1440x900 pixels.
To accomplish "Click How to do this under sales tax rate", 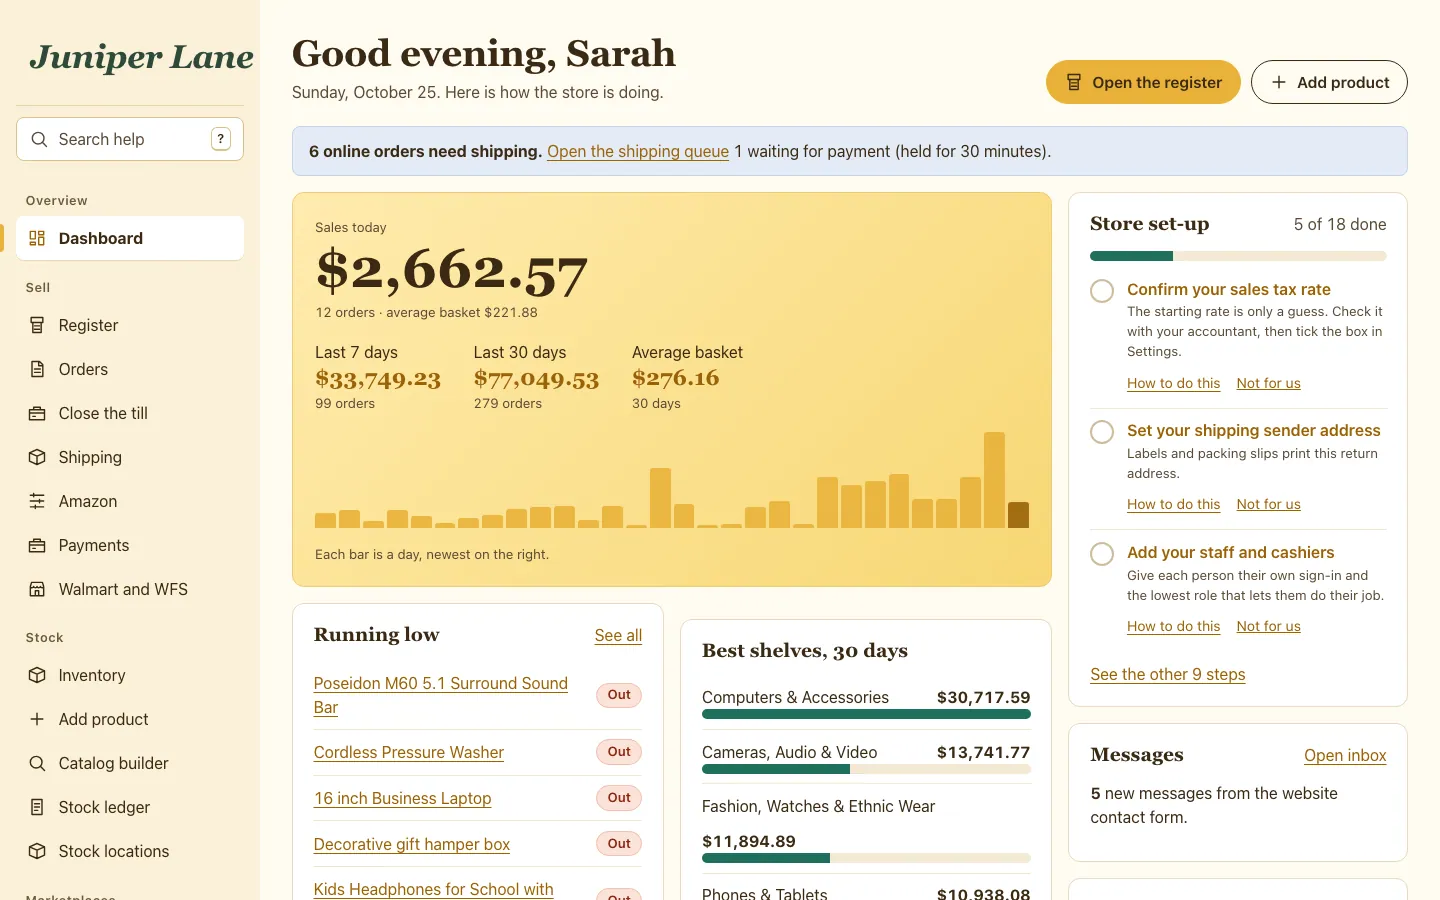I will 1173,383.
